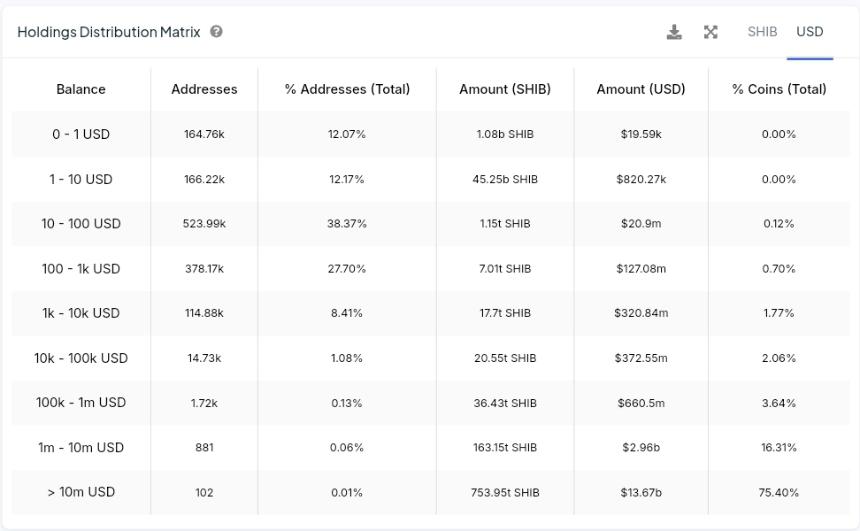This screenshot has height=531, width=860.
Task: Click the 8.41% addresses percentage
Action: [347, 313]
